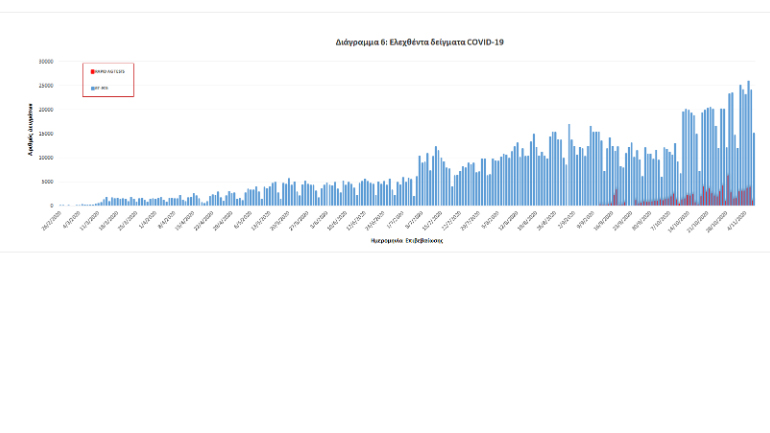The image size is (770, 433).
Task: Click the 20000 y-axis tick label
Action: [x=45, y=109]
